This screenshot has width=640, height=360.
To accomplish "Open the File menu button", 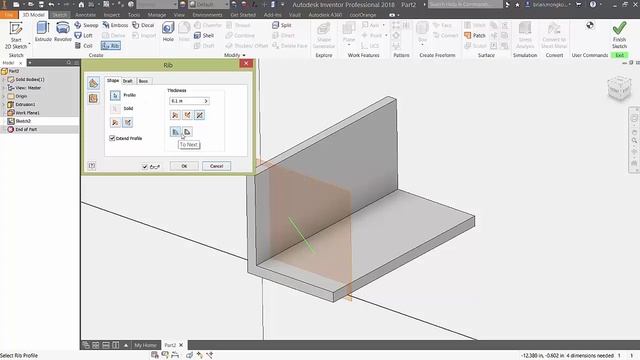I will [x=9, y=15].
